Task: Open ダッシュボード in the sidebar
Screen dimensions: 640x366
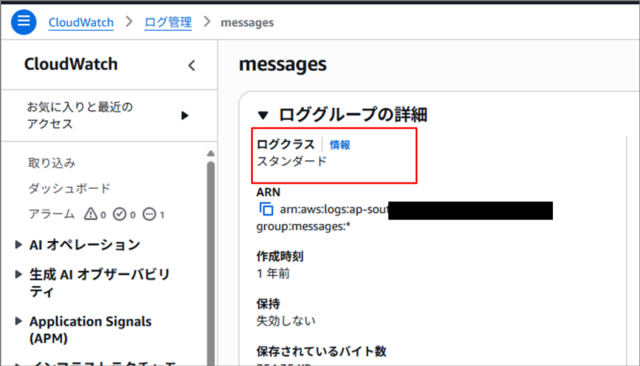Action: coord(69,189)
